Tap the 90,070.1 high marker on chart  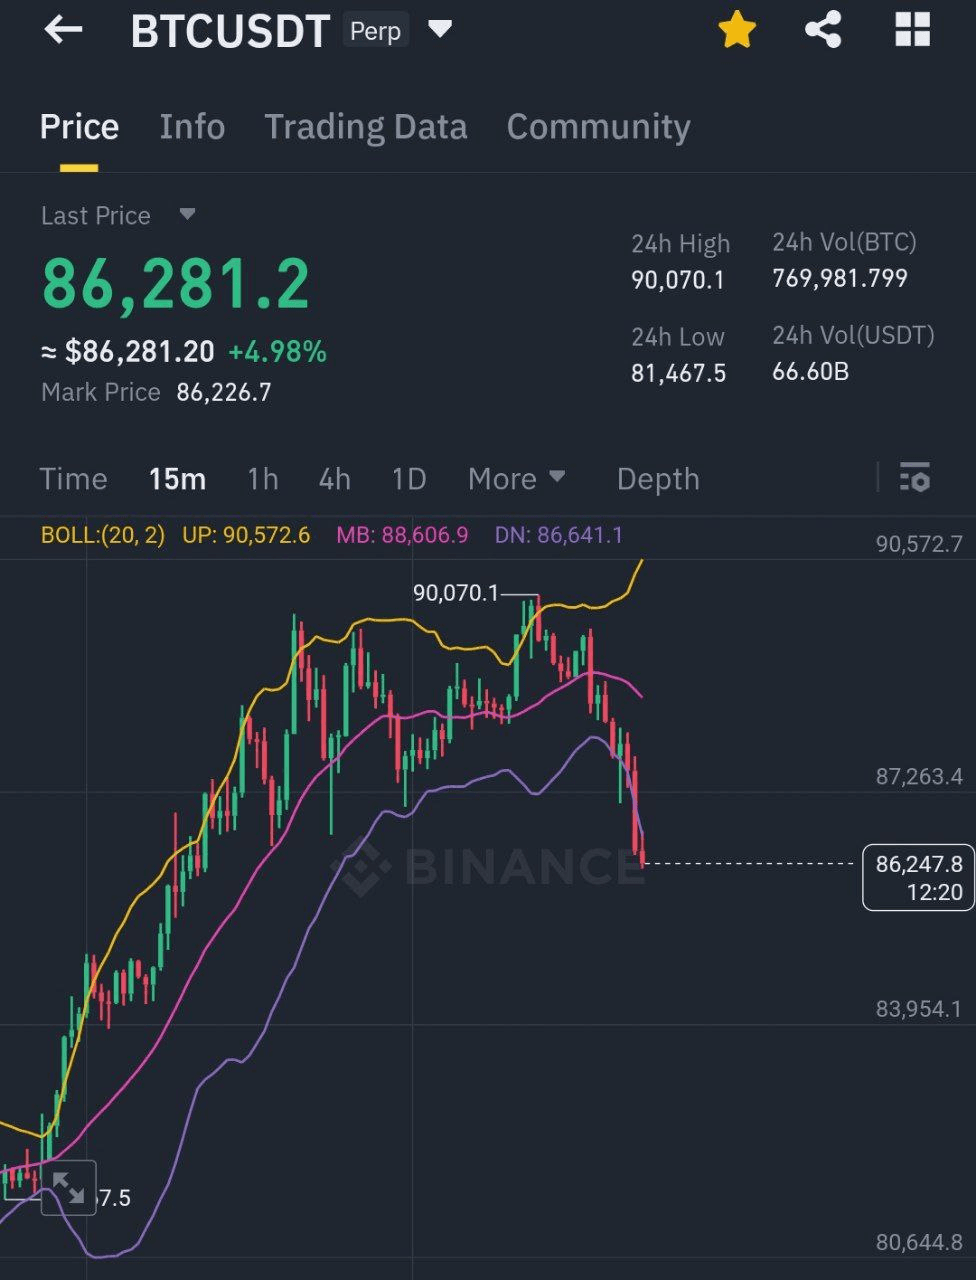click(456, 593)
